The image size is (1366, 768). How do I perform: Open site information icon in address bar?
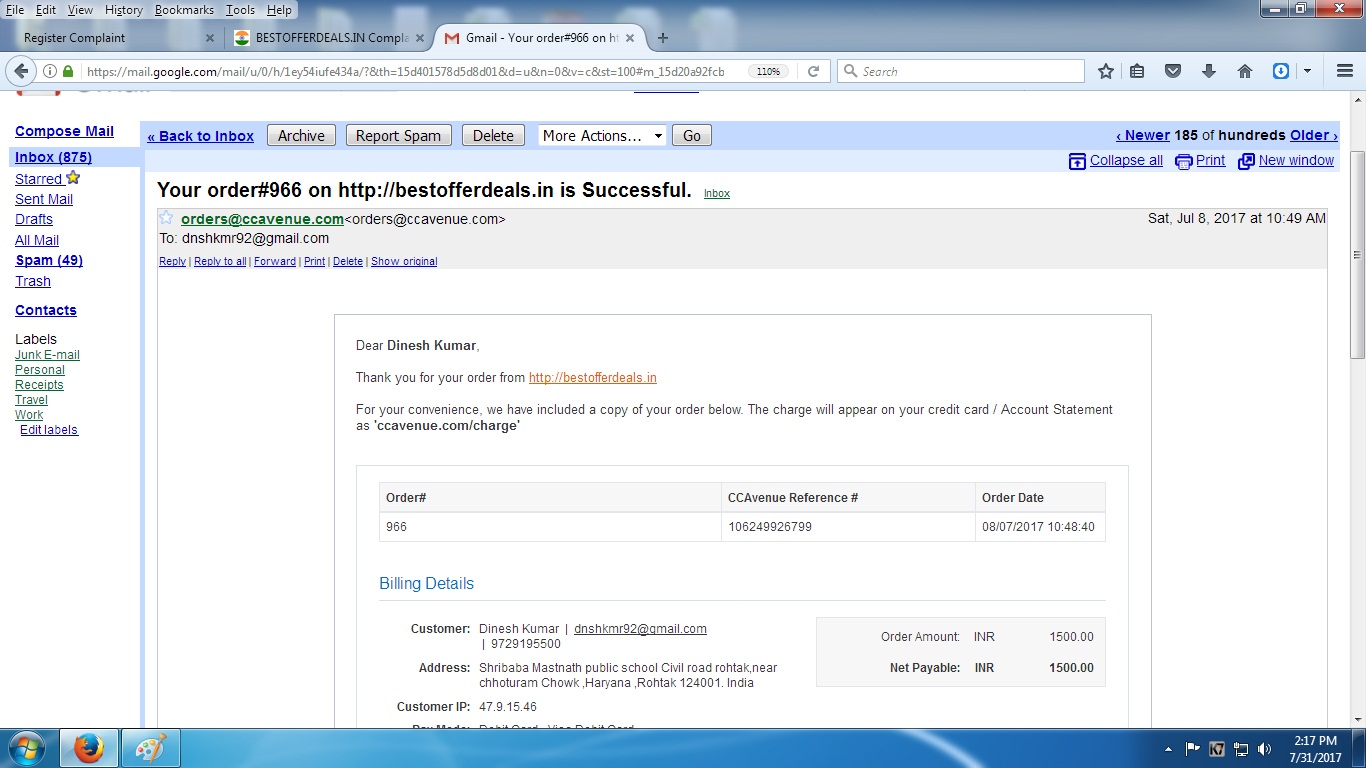coord(49,71)
